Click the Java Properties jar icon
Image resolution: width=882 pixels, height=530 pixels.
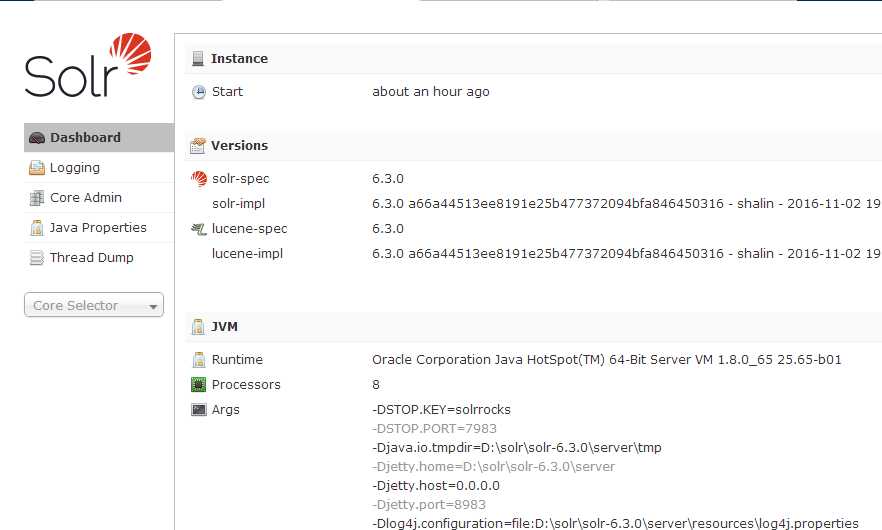tap(37, 228)
